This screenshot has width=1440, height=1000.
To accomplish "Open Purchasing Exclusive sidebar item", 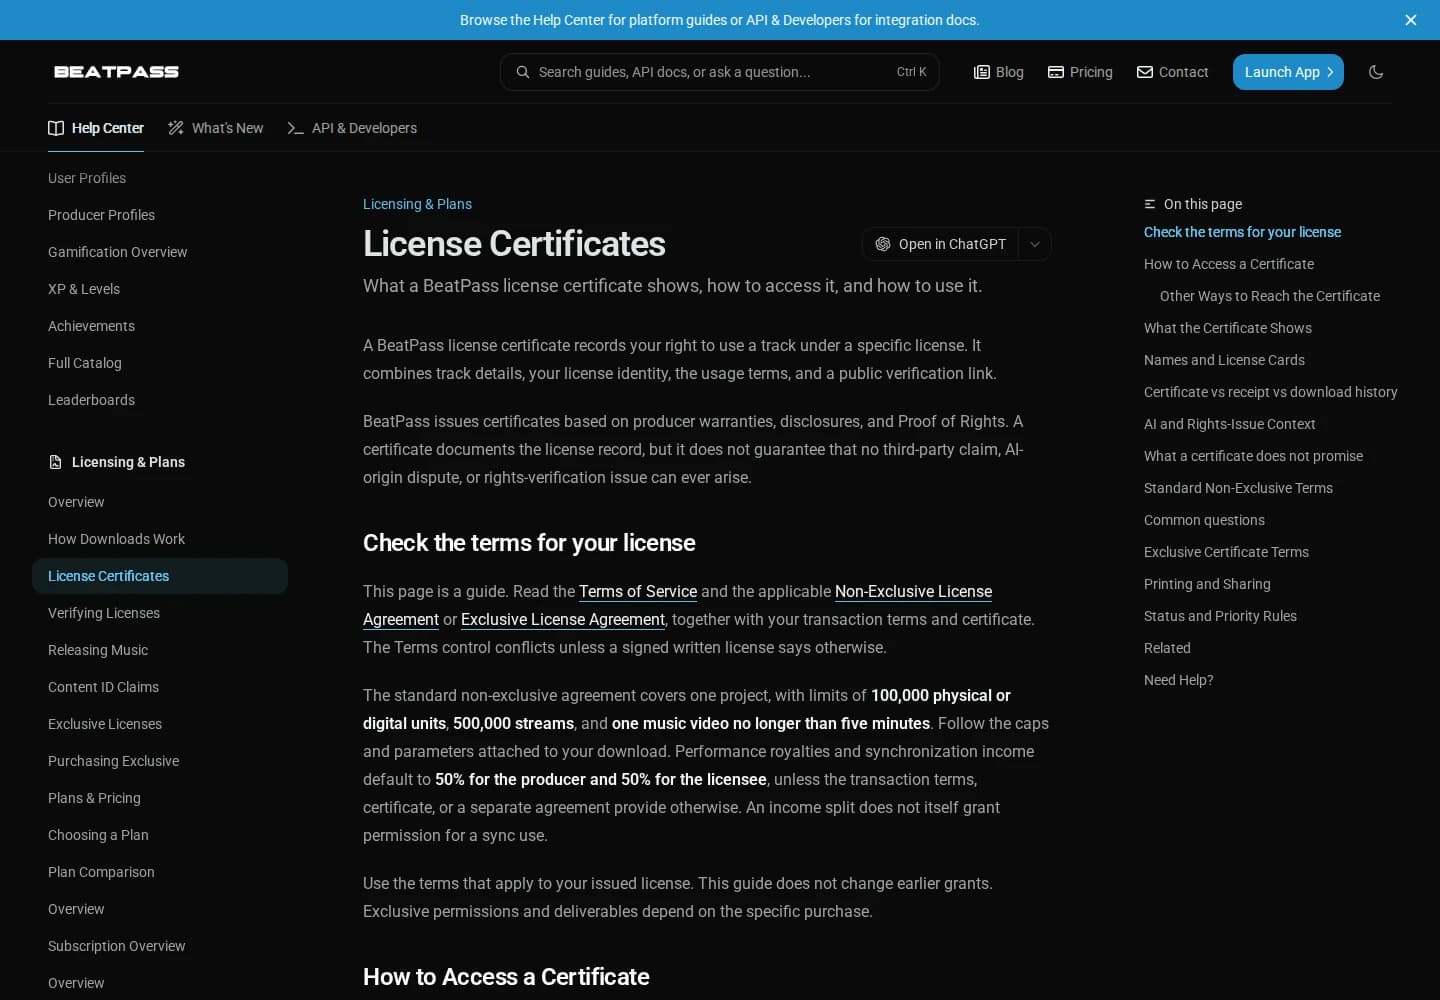I will click(113, 761).
